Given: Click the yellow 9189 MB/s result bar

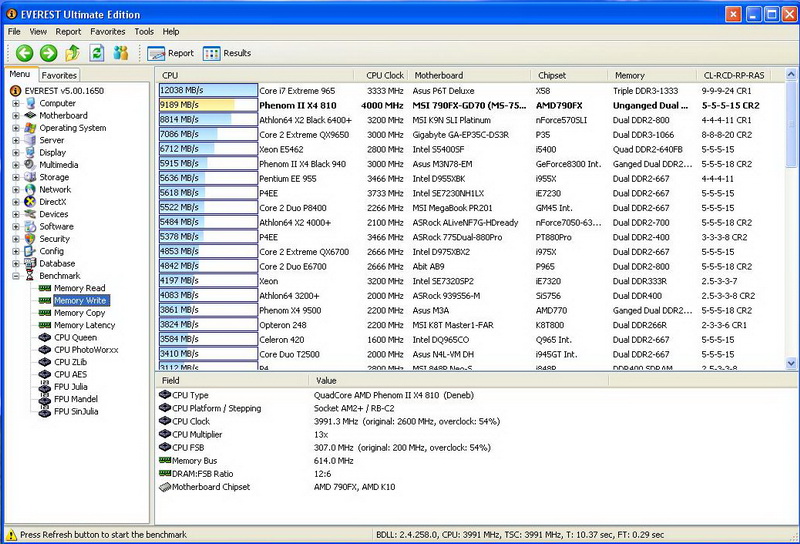Looking at the screenshot, I should point(208,105).
